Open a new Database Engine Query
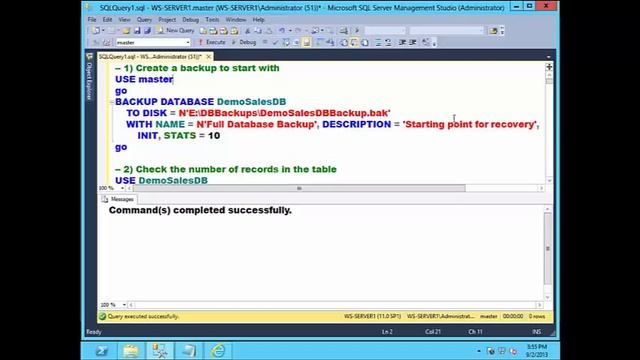 203,31
